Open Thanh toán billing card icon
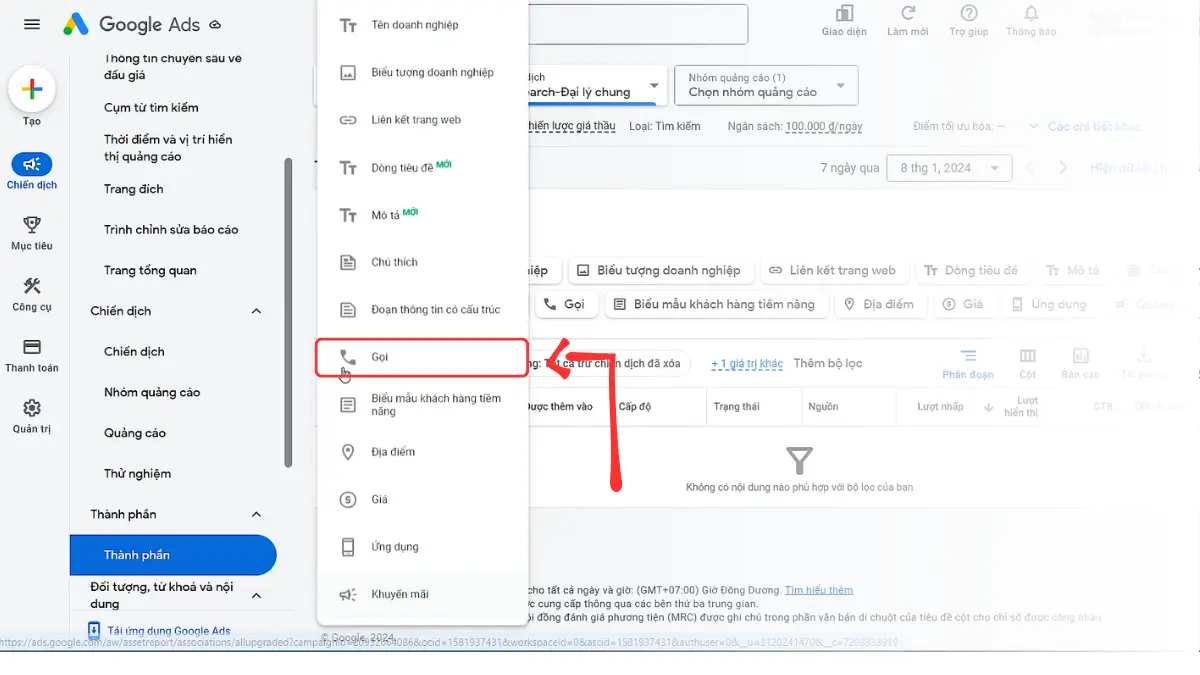 click(32, 347)
